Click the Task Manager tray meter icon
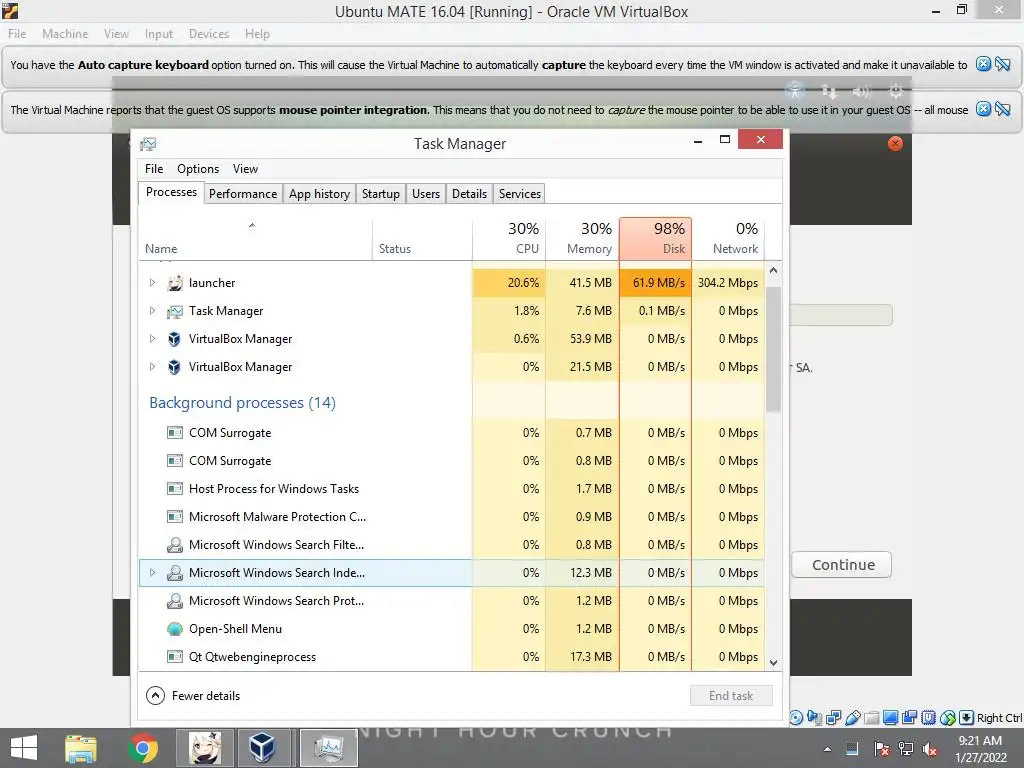 click(852, 748)
